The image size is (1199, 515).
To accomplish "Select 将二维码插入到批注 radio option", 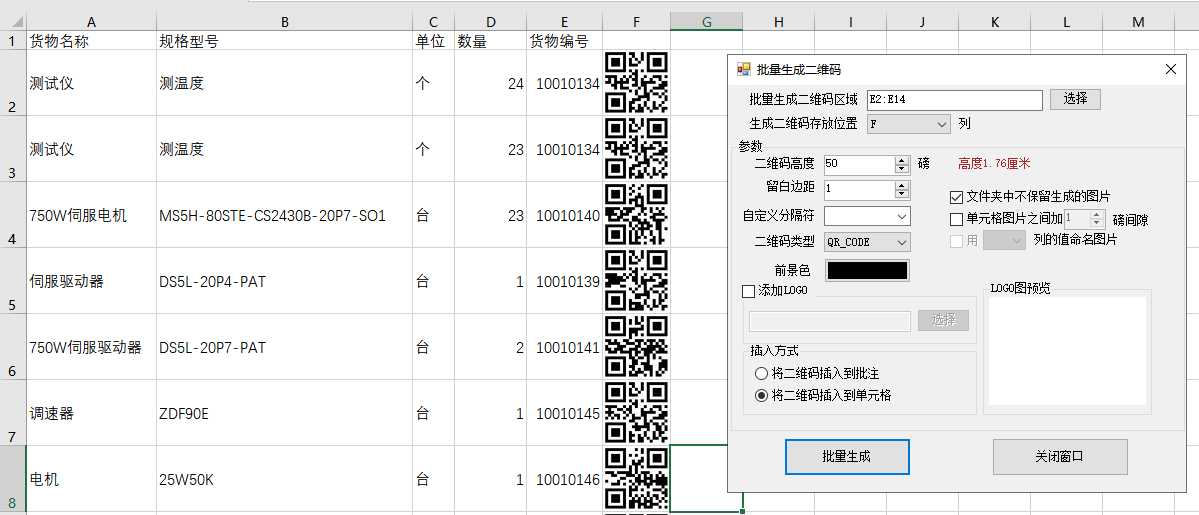I will coord(760,374).
